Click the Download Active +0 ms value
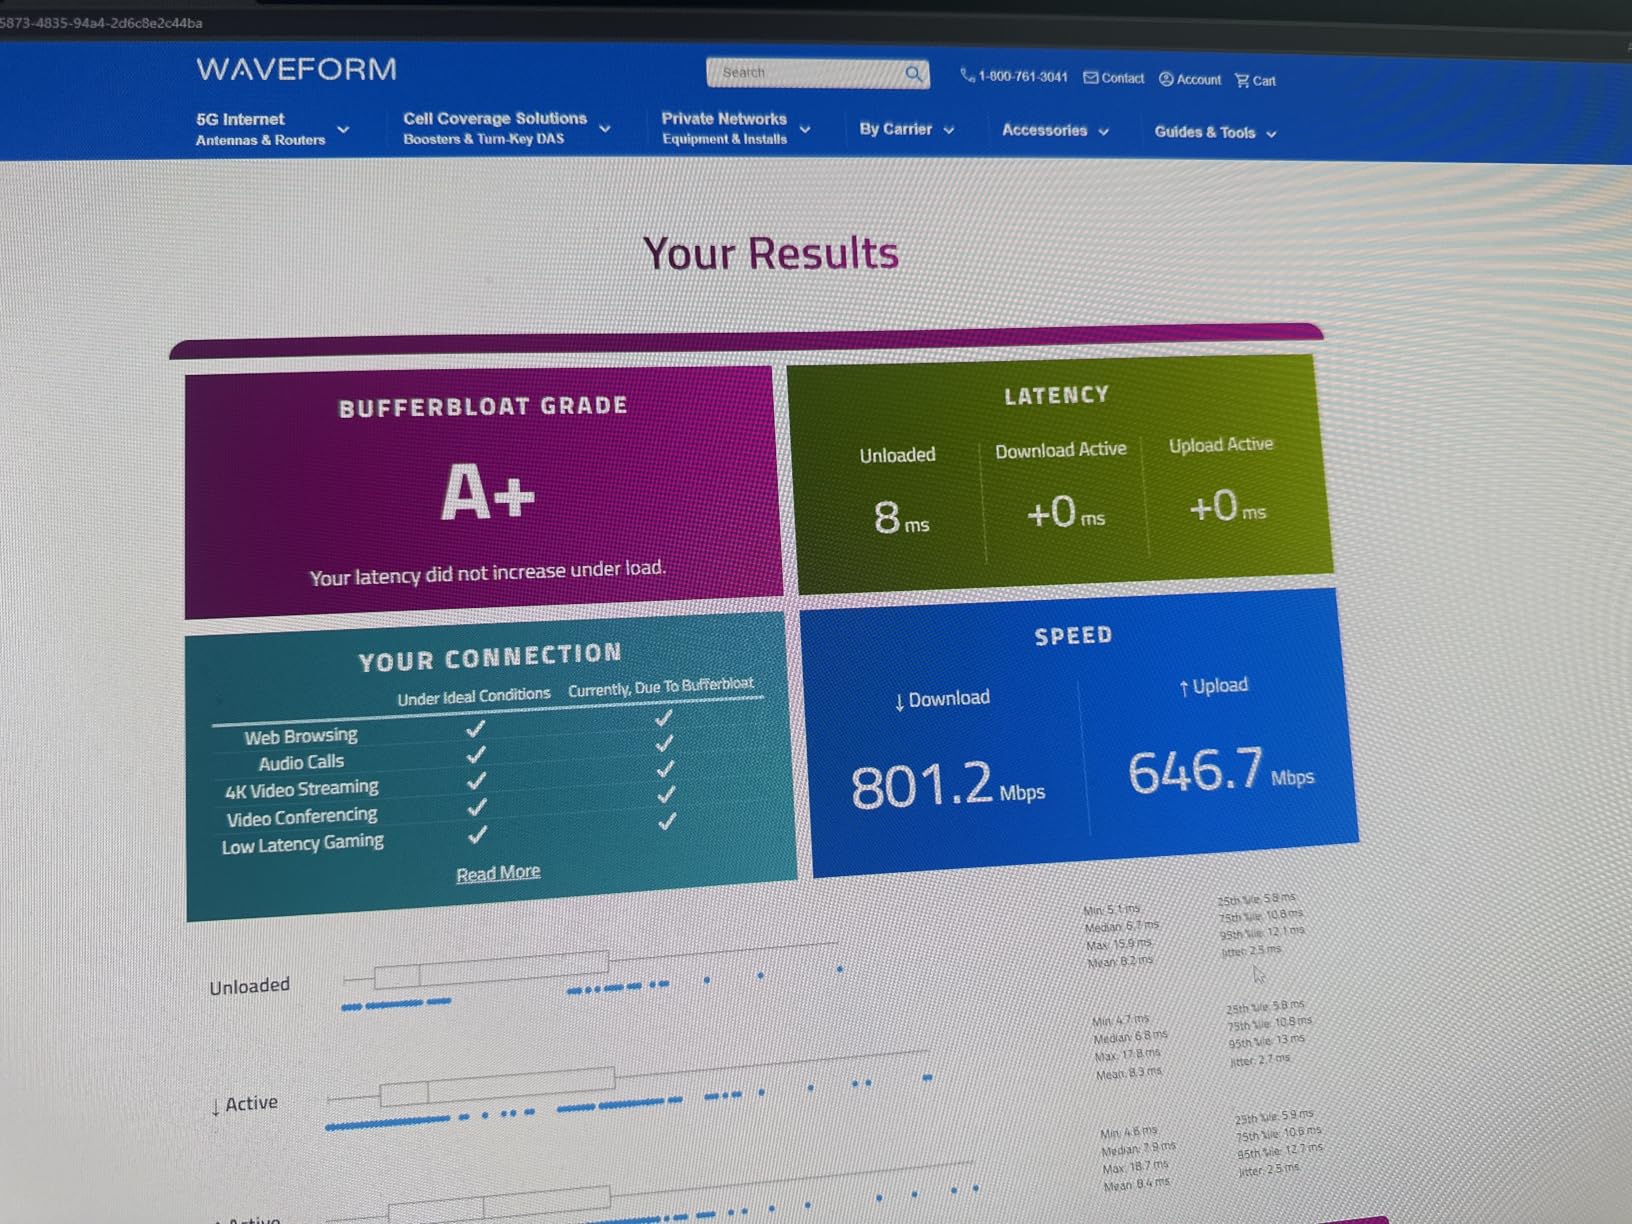Screen dimensions: 1632x1224 pos(1066,513)
